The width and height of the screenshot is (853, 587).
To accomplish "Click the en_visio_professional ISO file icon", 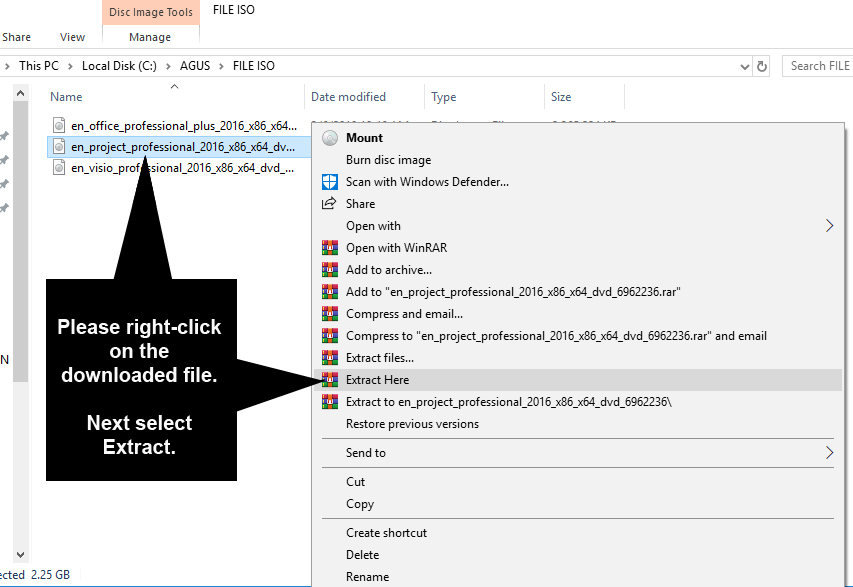I will click(59, 168).
